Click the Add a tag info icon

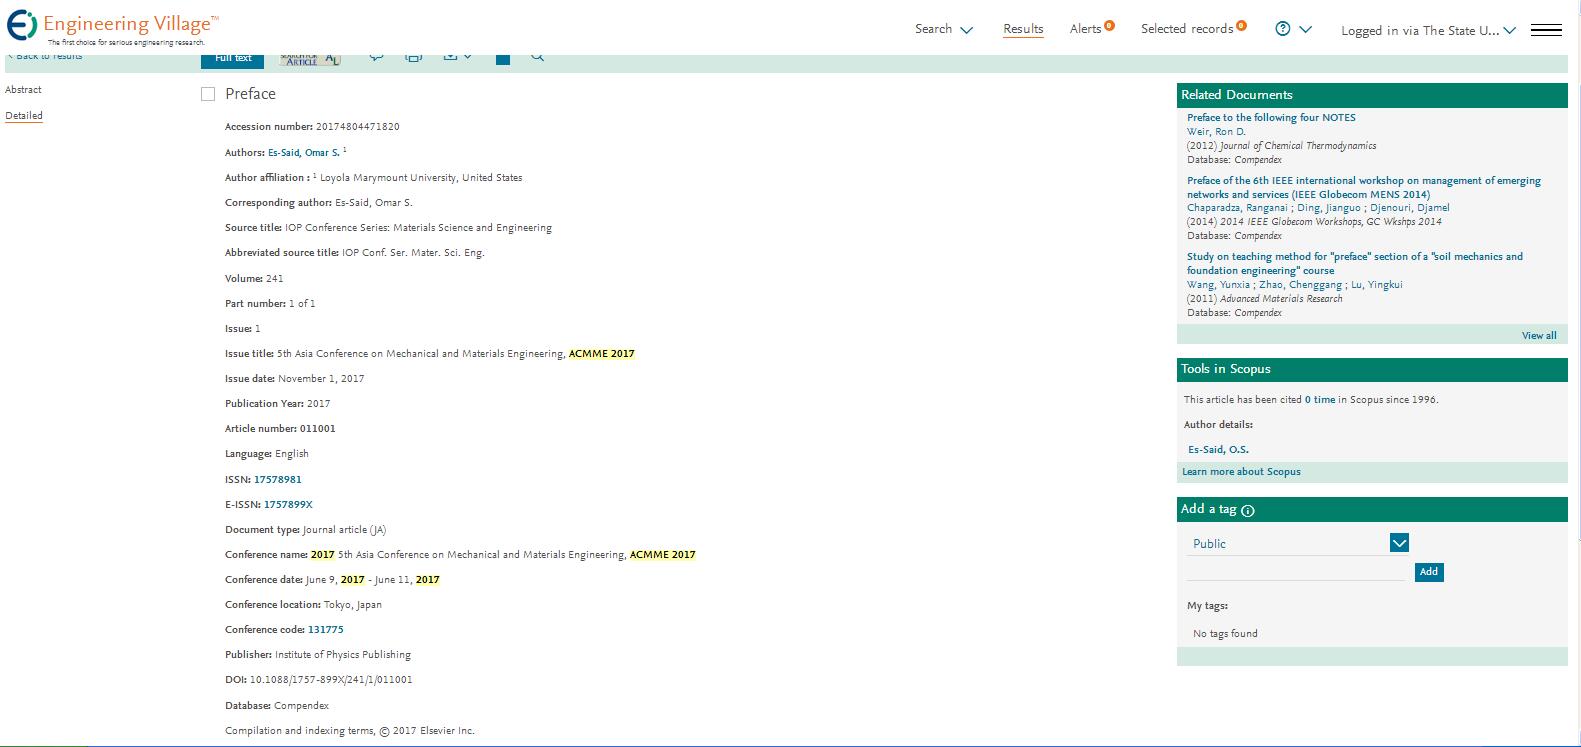pos(1248,510)
